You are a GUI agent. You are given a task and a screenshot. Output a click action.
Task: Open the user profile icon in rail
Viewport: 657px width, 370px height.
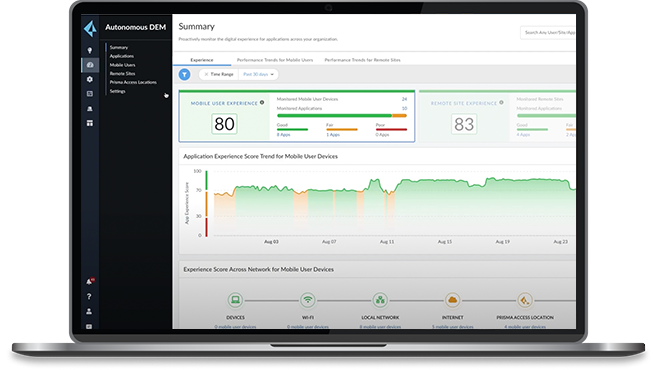(x=89, y=311)
